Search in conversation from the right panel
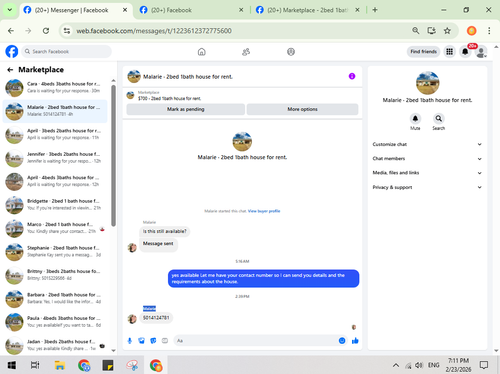The width and height of the screenshot is (500, 374). point(439,119)
